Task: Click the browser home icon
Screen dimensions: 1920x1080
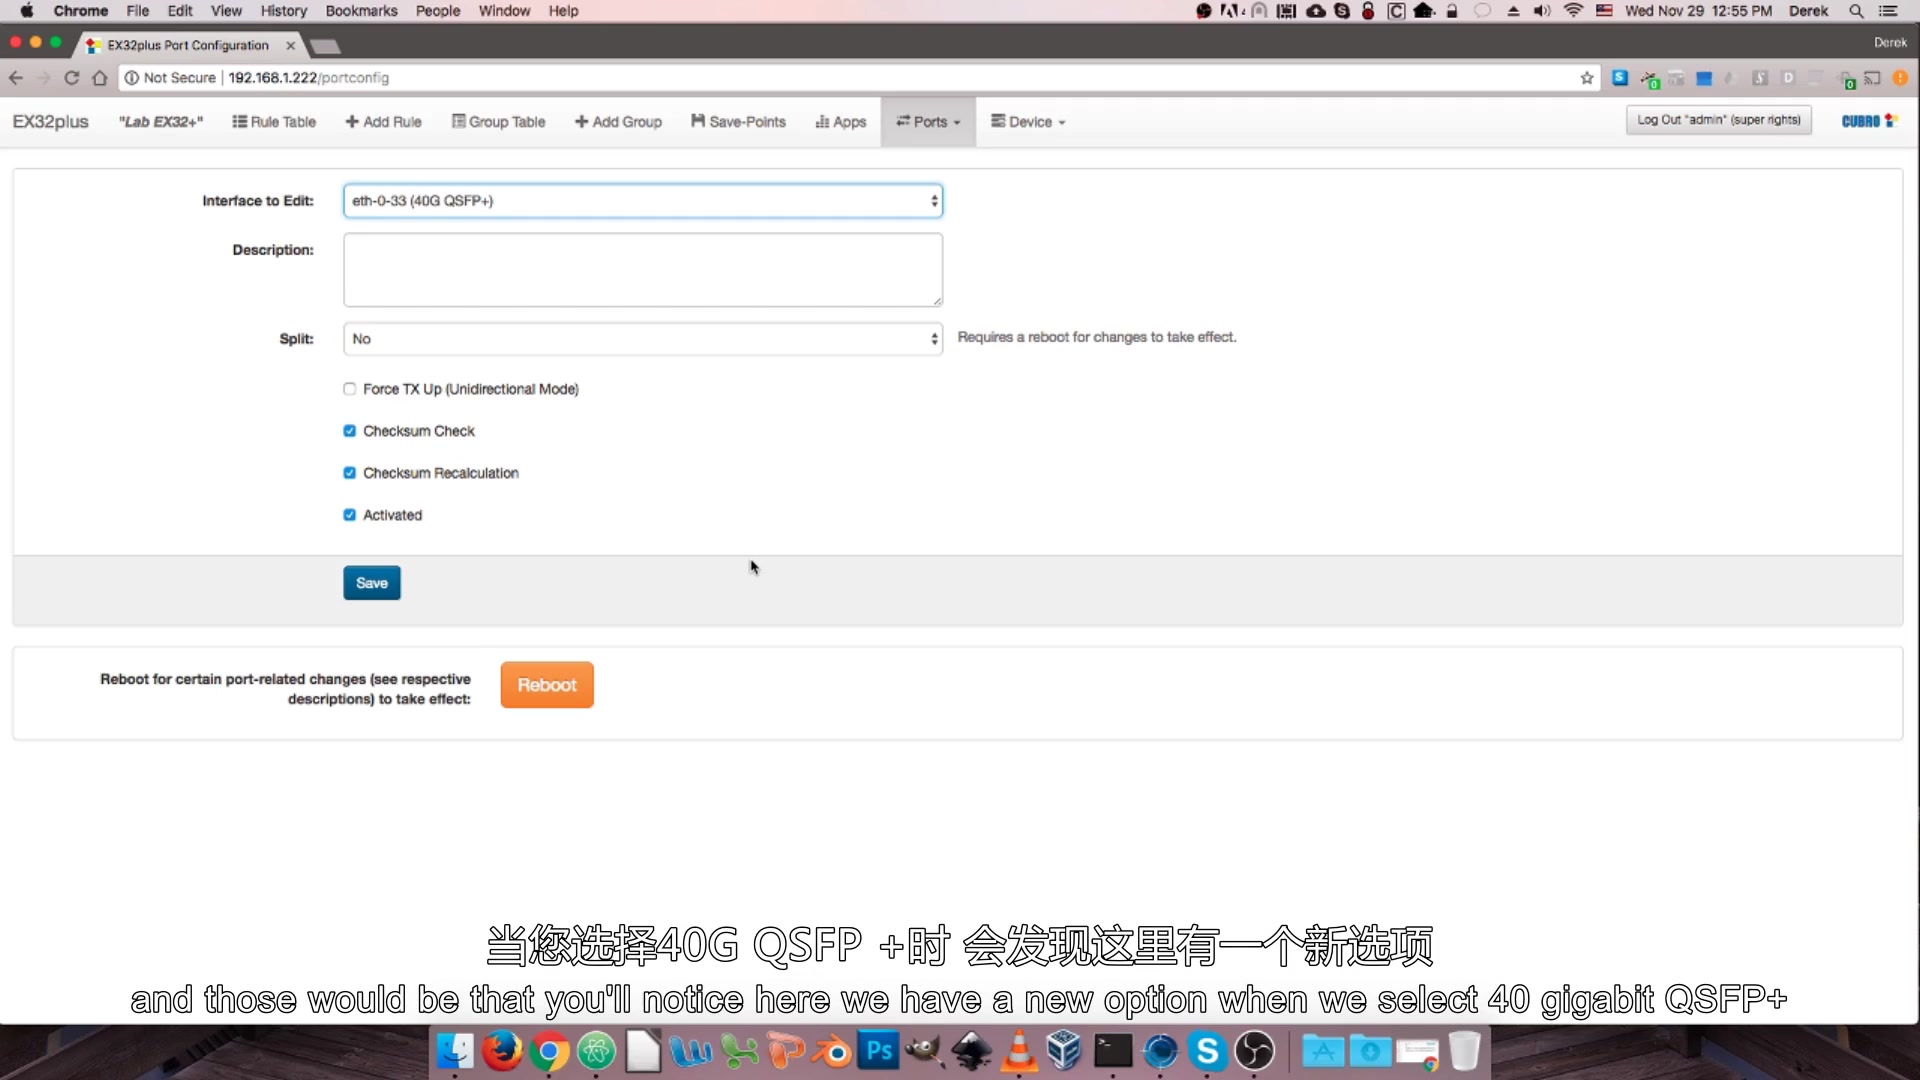Action: pyautogui.click(x=99, y=78)
